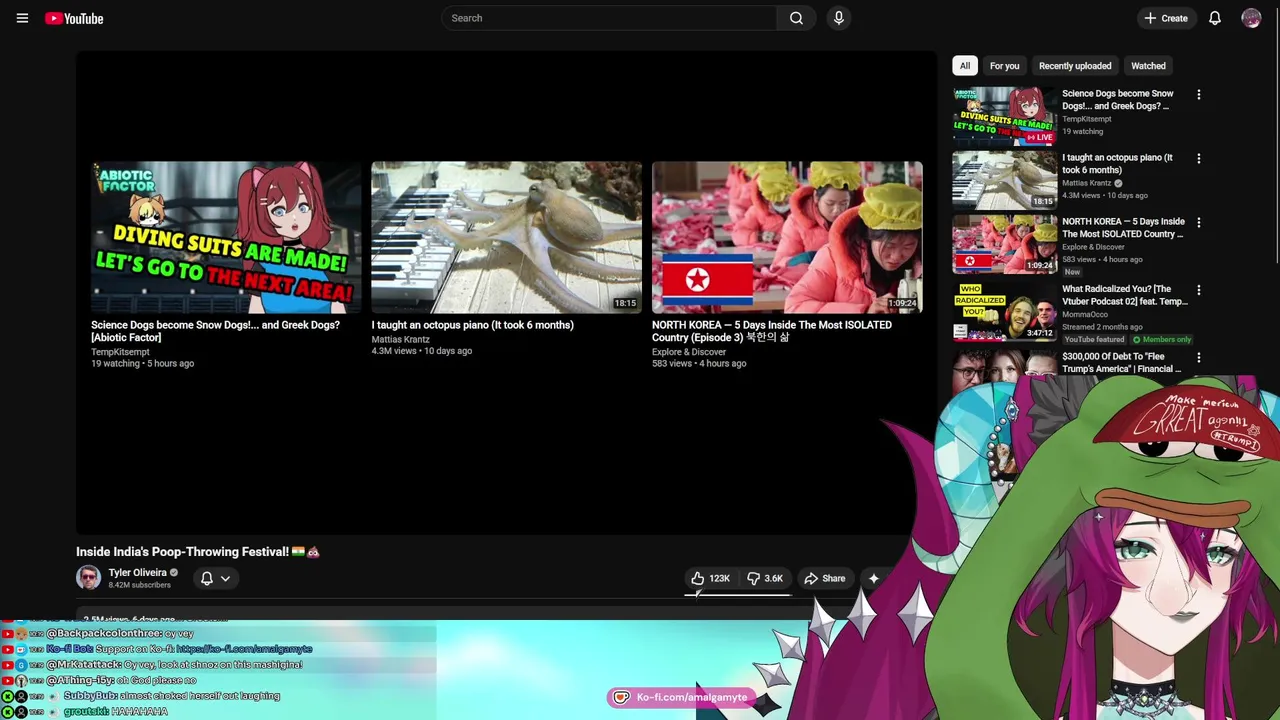This screenshot has width=1280, height=720.
Task: Click the sidebar '19 watching' text
Action: click(x=1082, y=131)
